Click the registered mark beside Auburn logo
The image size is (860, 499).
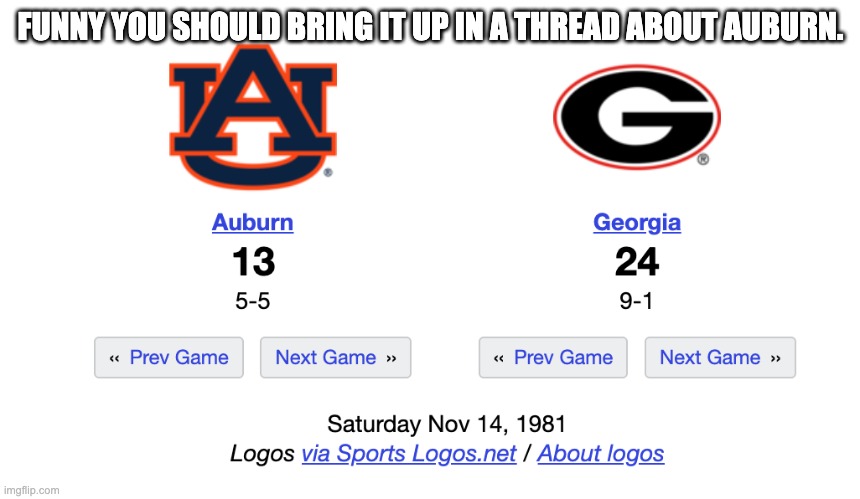328,172
